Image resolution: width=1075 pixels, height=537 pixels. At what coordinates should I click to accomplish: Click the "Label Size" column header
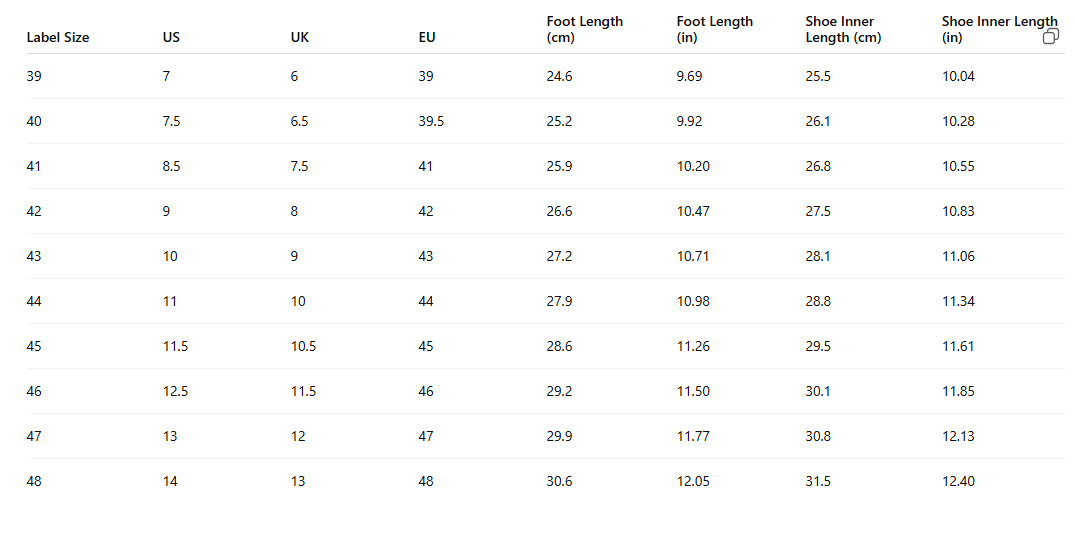(x=58, y=38)
